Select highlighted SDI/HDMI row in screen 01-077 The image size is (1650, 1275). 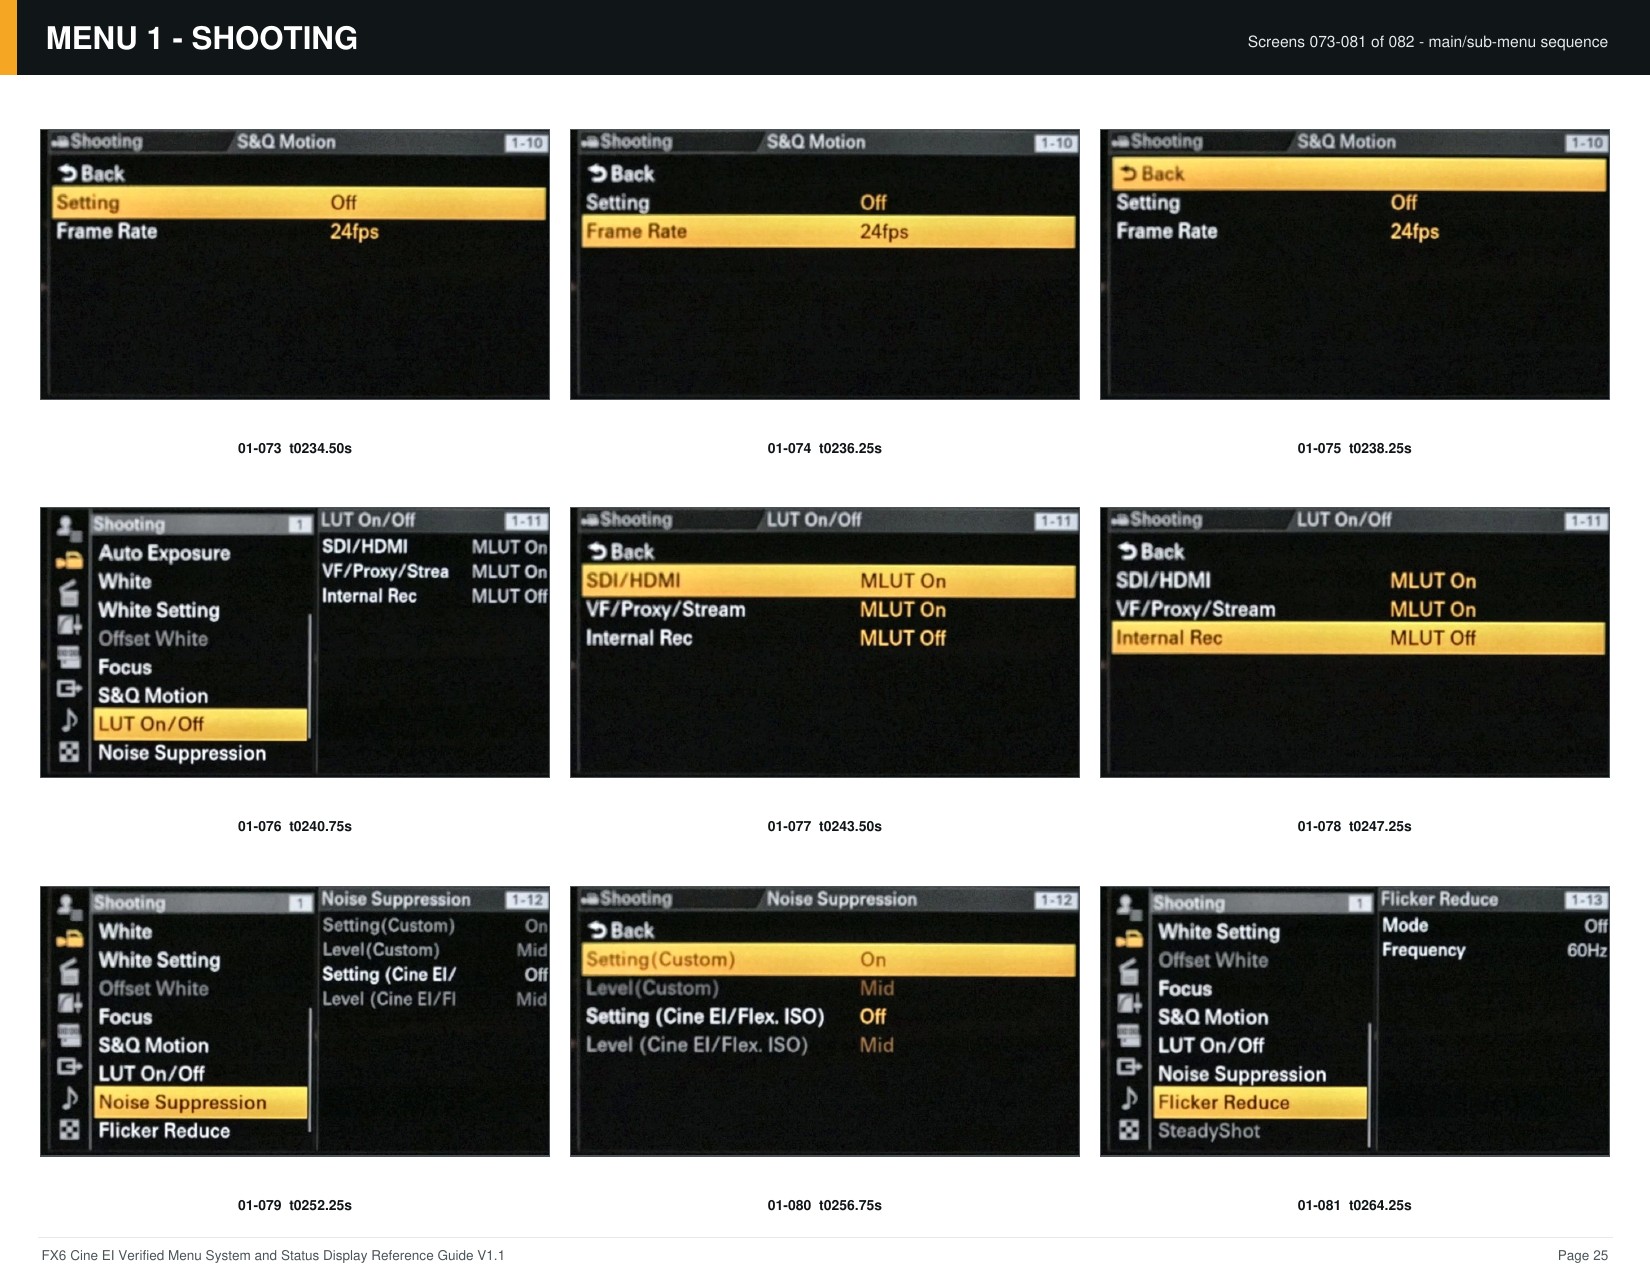tap(829, 581)
